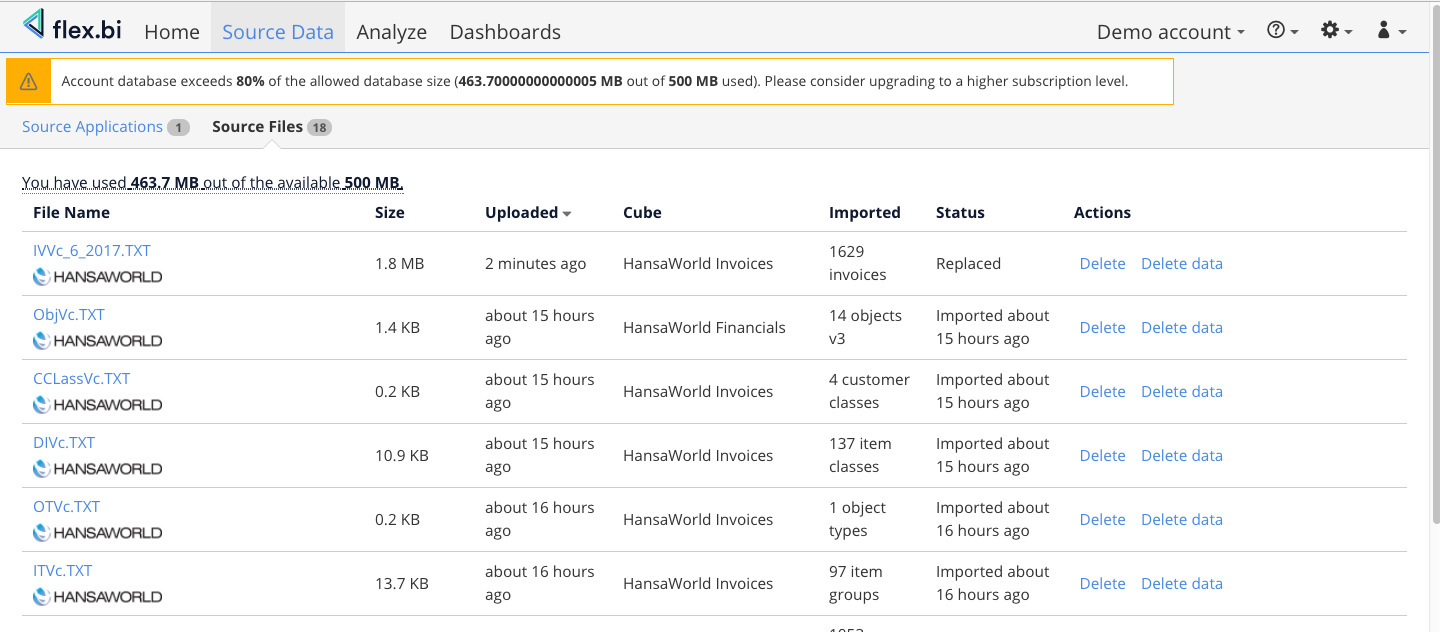The image size is (1440, 632).
Task: Open the ITVc.TXT file link
Action: coord(62,571)
